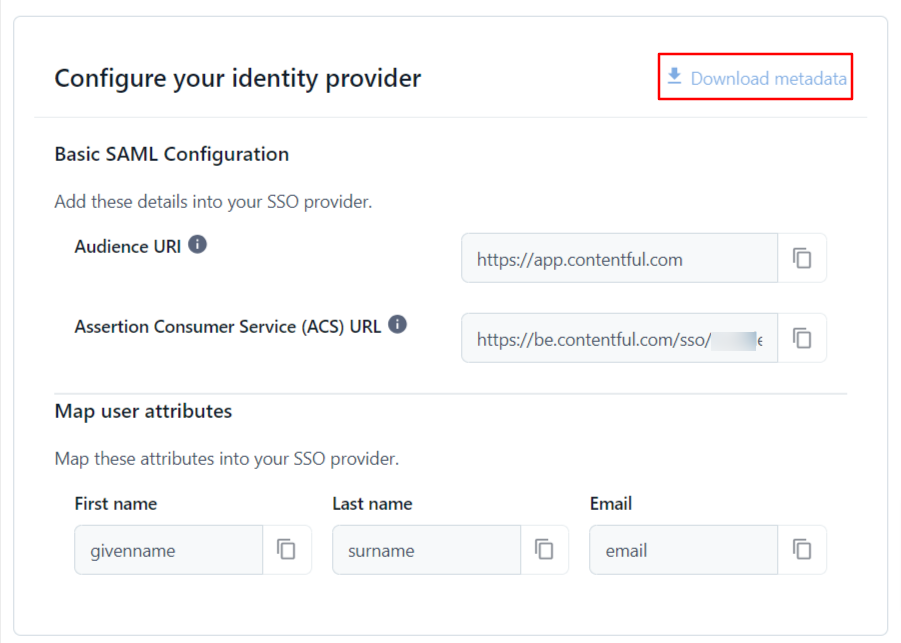Copy the ACS URL value

802,339
